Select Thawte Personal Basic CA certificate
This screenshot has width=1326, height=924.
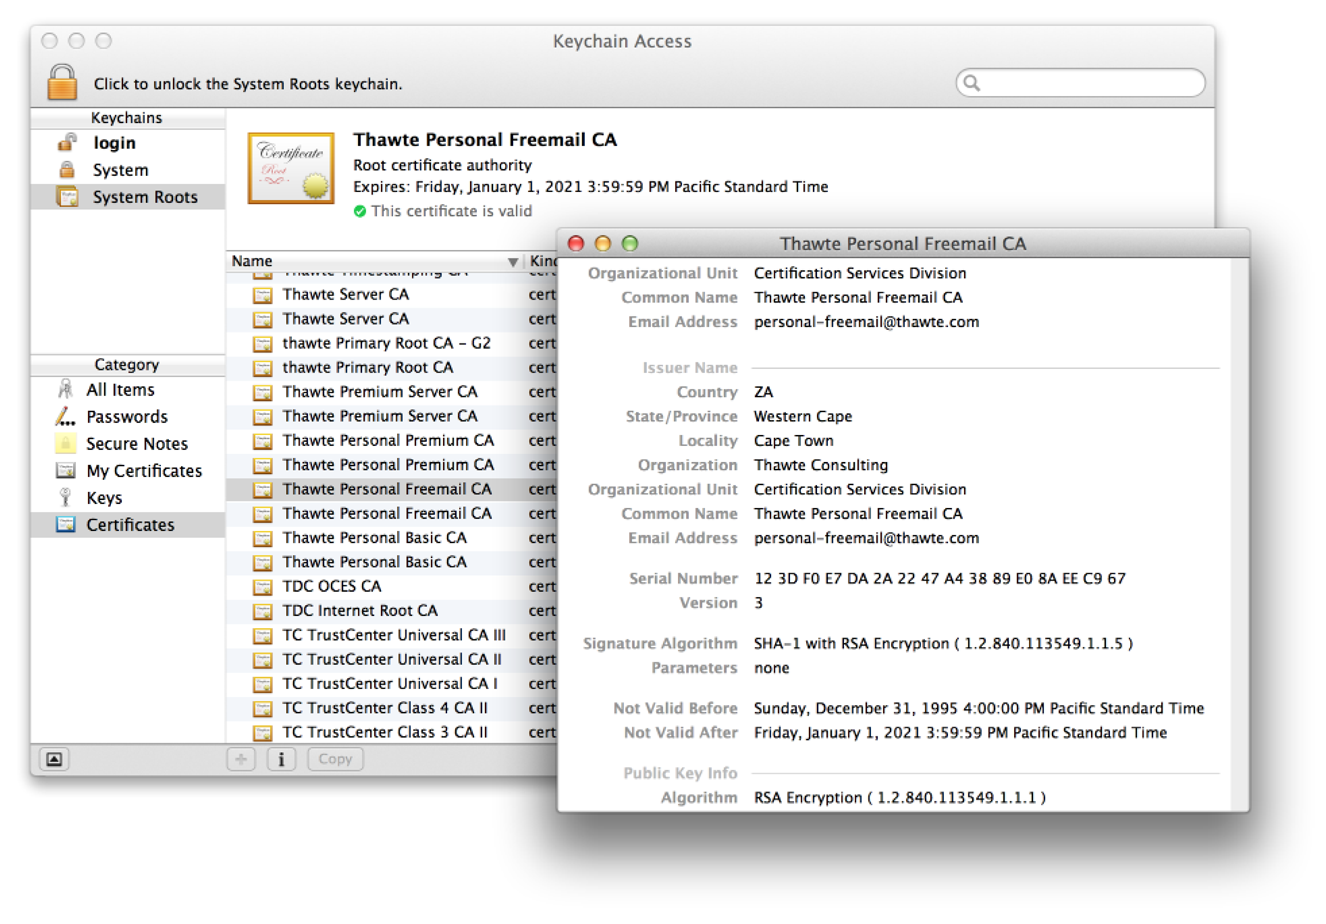(x=374, y=538)
